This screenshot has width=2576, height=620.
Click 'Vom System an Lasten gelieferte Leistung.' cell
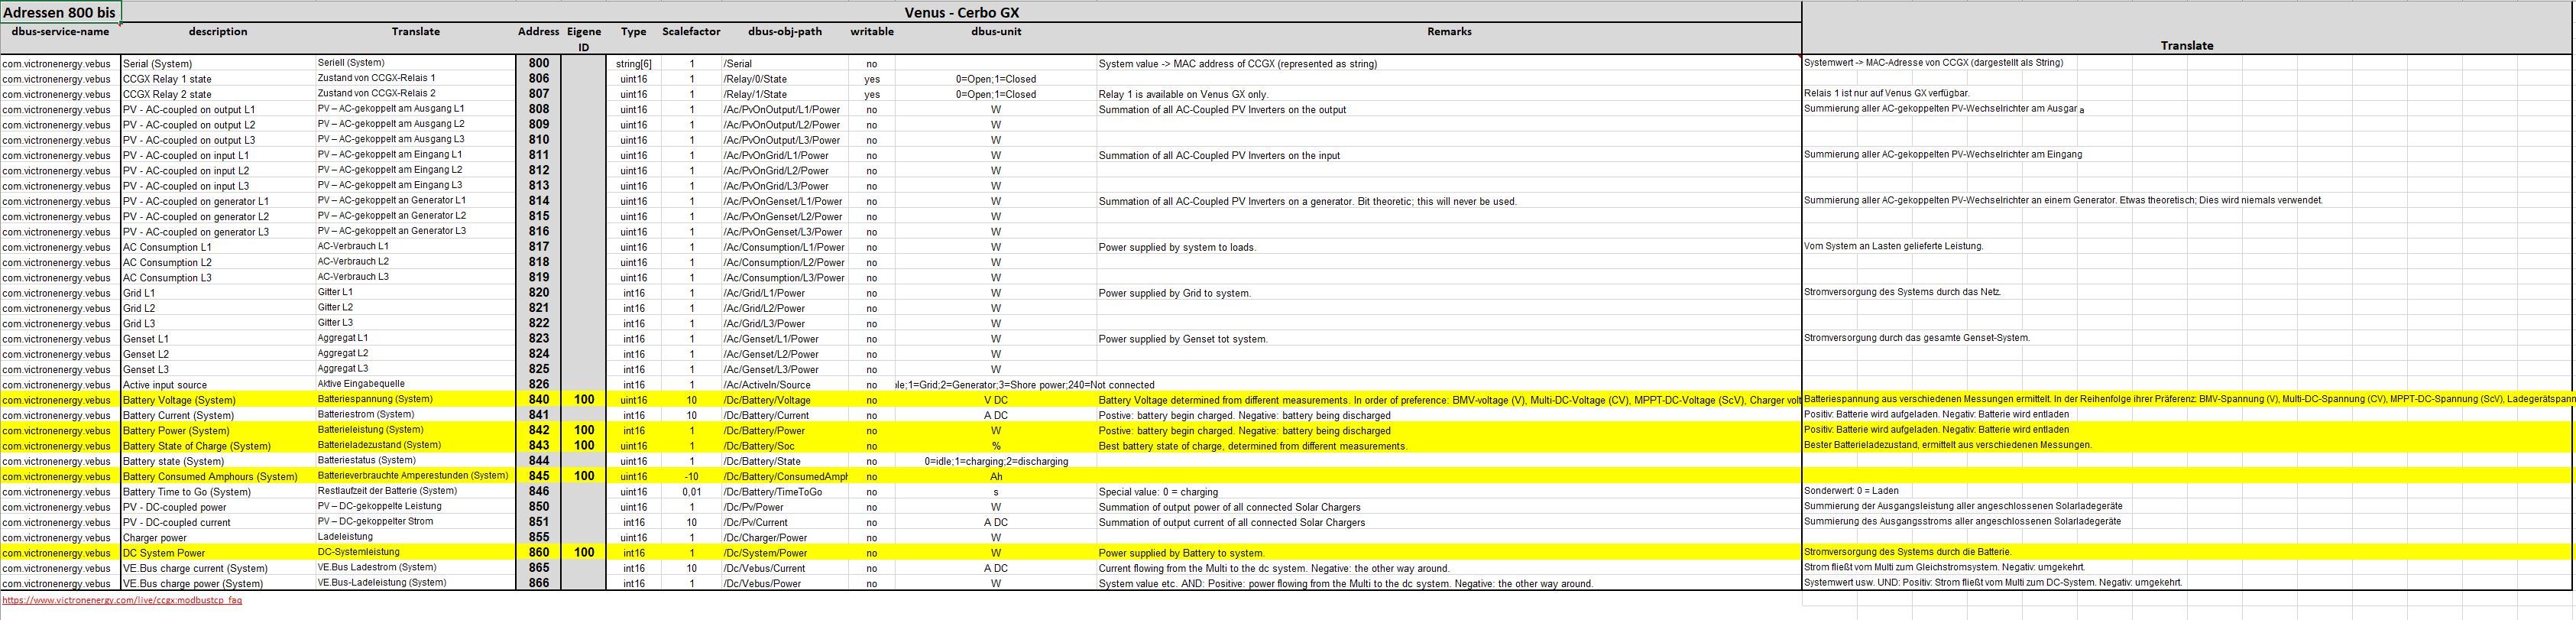[x=1893, y=246]
